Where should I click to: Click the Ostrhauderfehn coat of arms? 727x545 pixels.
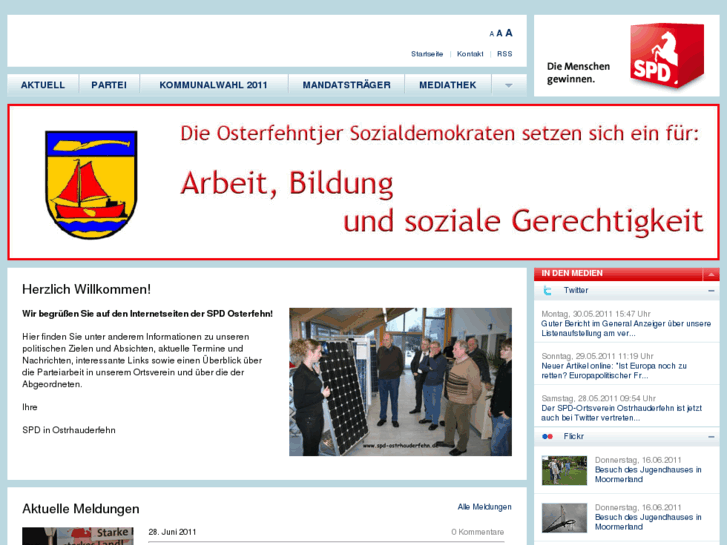(91, 185)
